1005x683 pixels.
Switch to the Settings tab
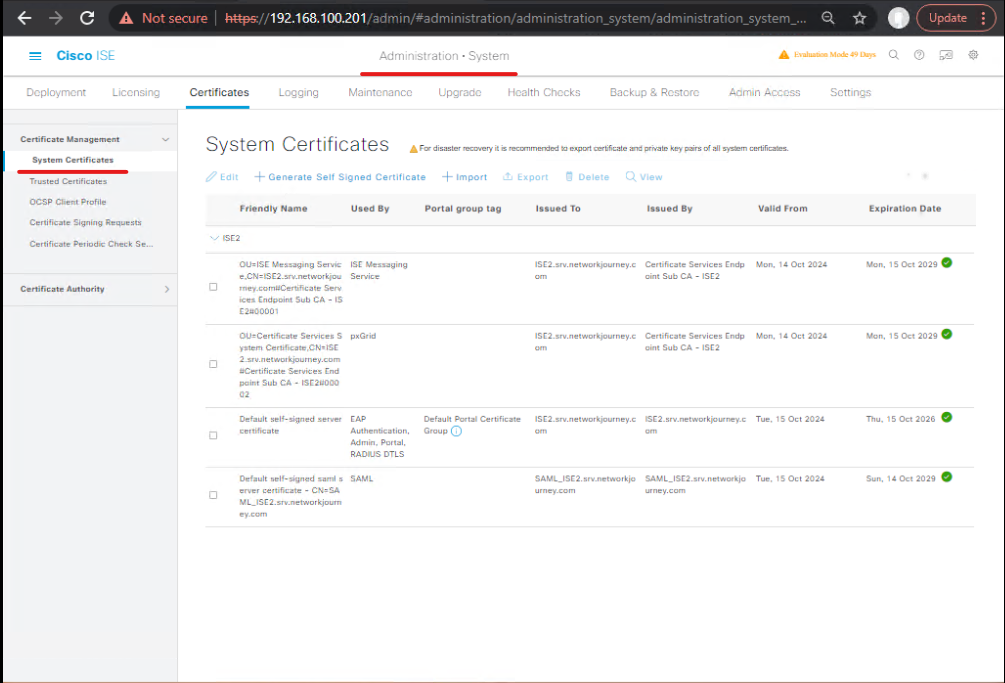[851, 92]
